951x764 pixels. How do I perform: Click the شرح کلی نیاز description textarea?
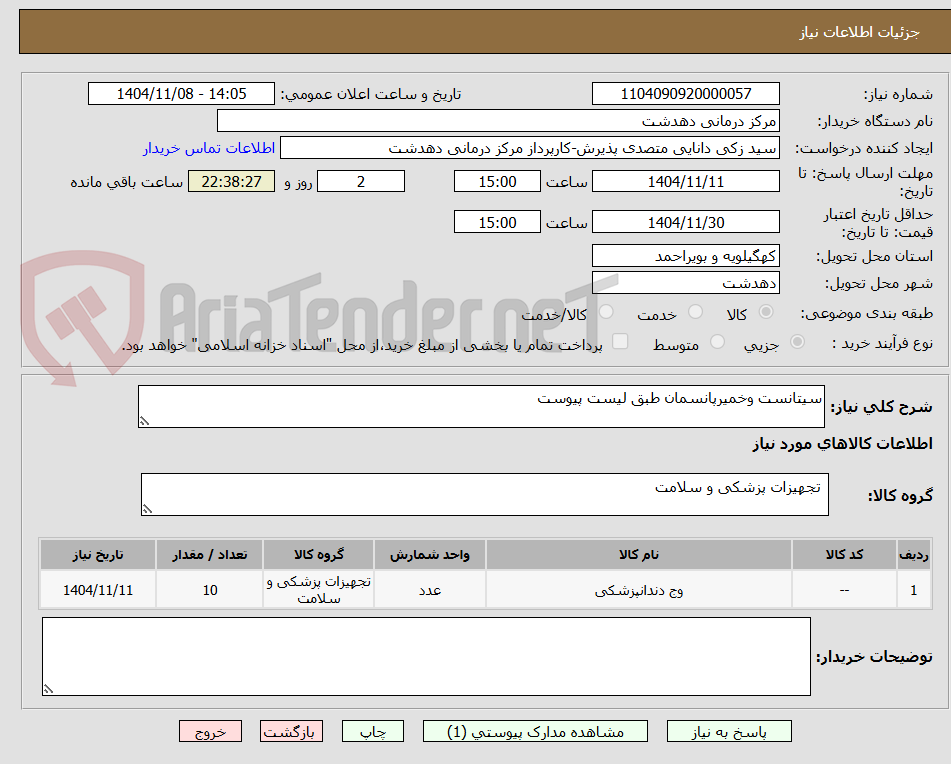click(x=481, y=406)
